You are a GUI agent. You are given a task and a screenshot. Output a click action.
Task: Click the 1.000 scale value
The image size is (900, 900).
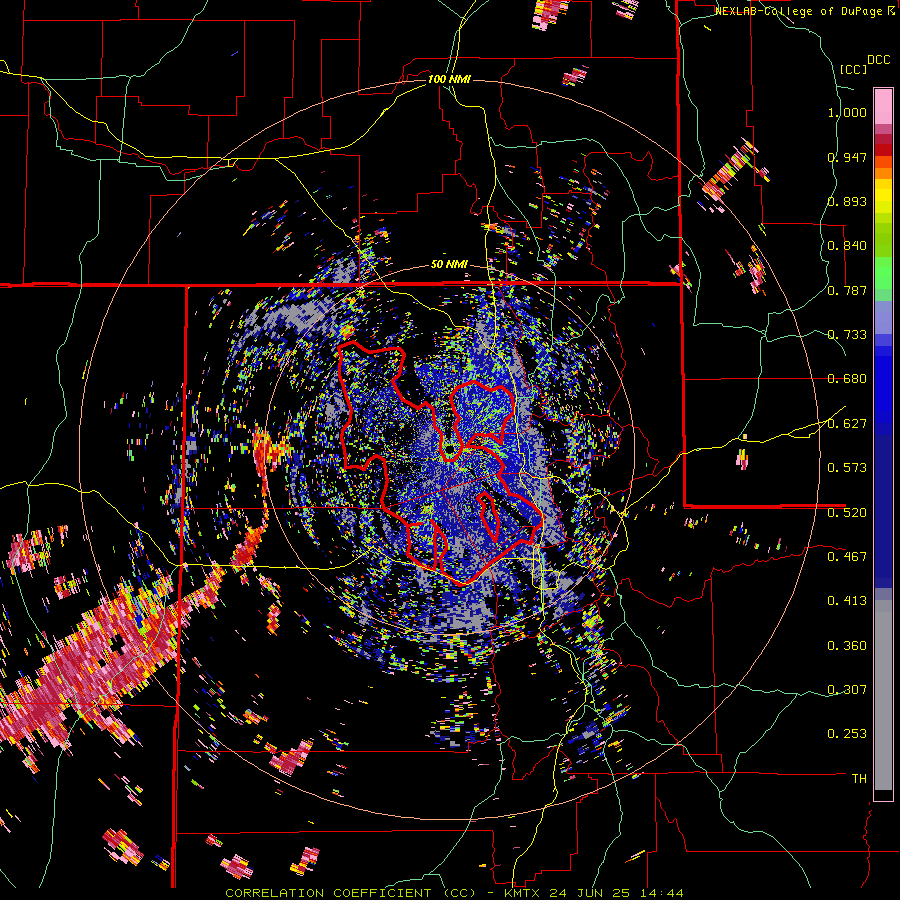click(x=847, y=112)
